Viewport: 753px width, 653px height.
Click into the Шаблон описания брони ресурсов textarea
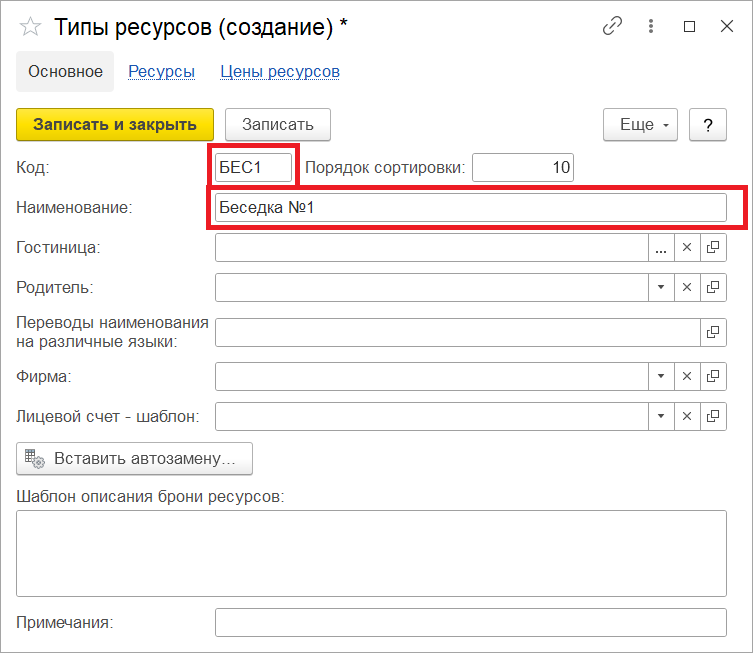[x=371, y=554]
